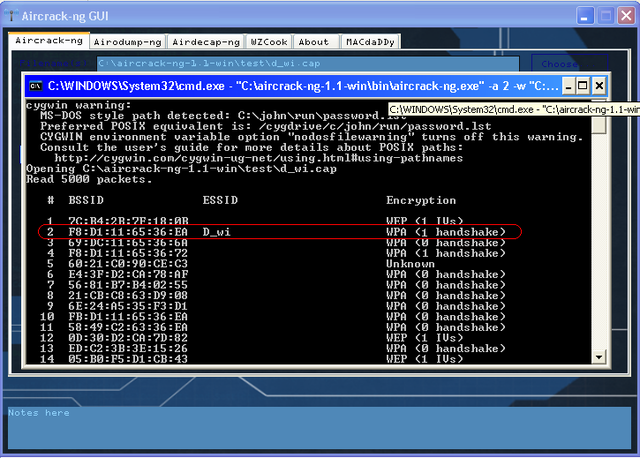Screen dimensions: 640x458
Task: Click the Encryption column header
Action: click(x=421, y=201)
